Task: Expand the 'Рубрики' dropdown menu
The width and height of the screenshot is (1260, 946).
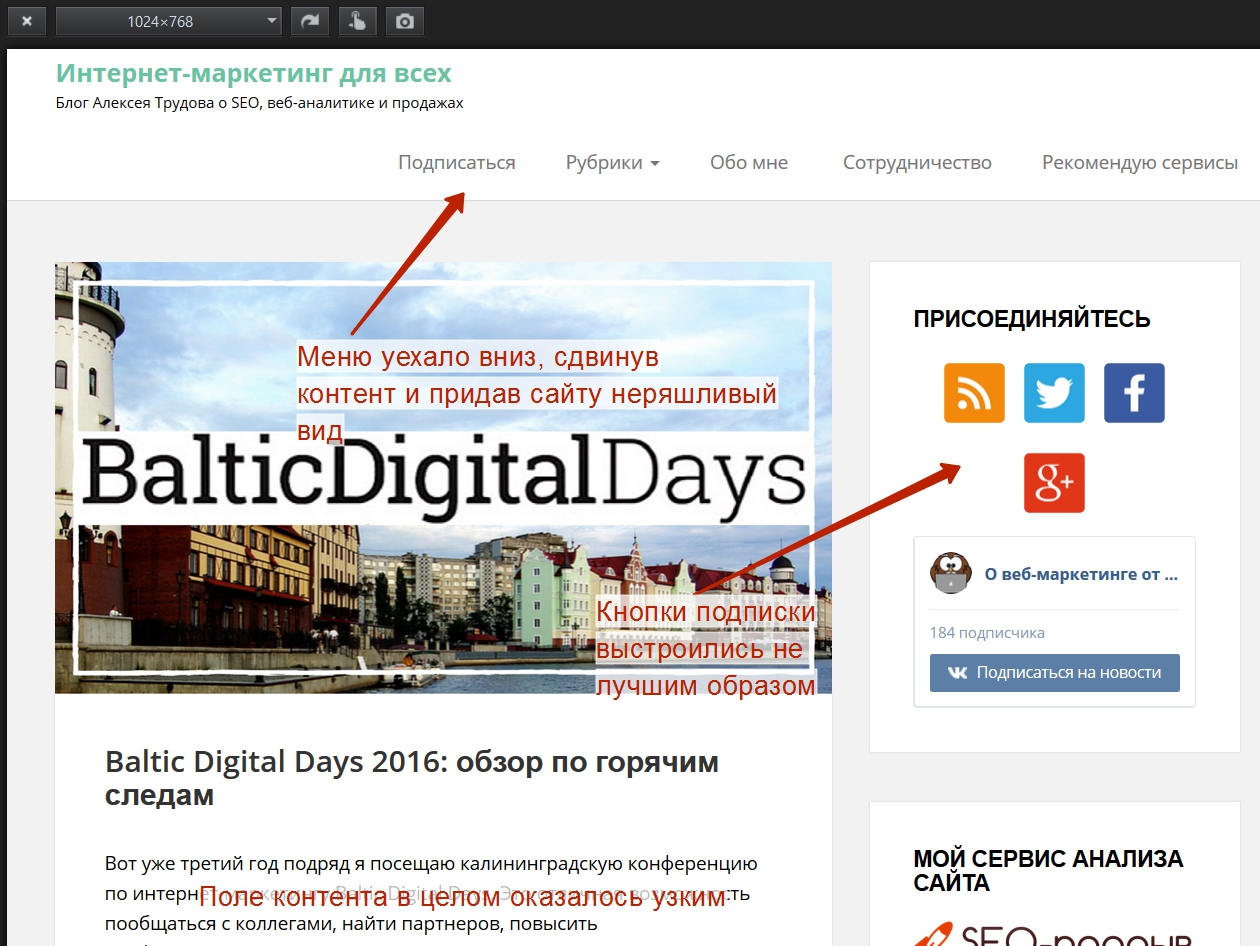Action: click(612, 162)
